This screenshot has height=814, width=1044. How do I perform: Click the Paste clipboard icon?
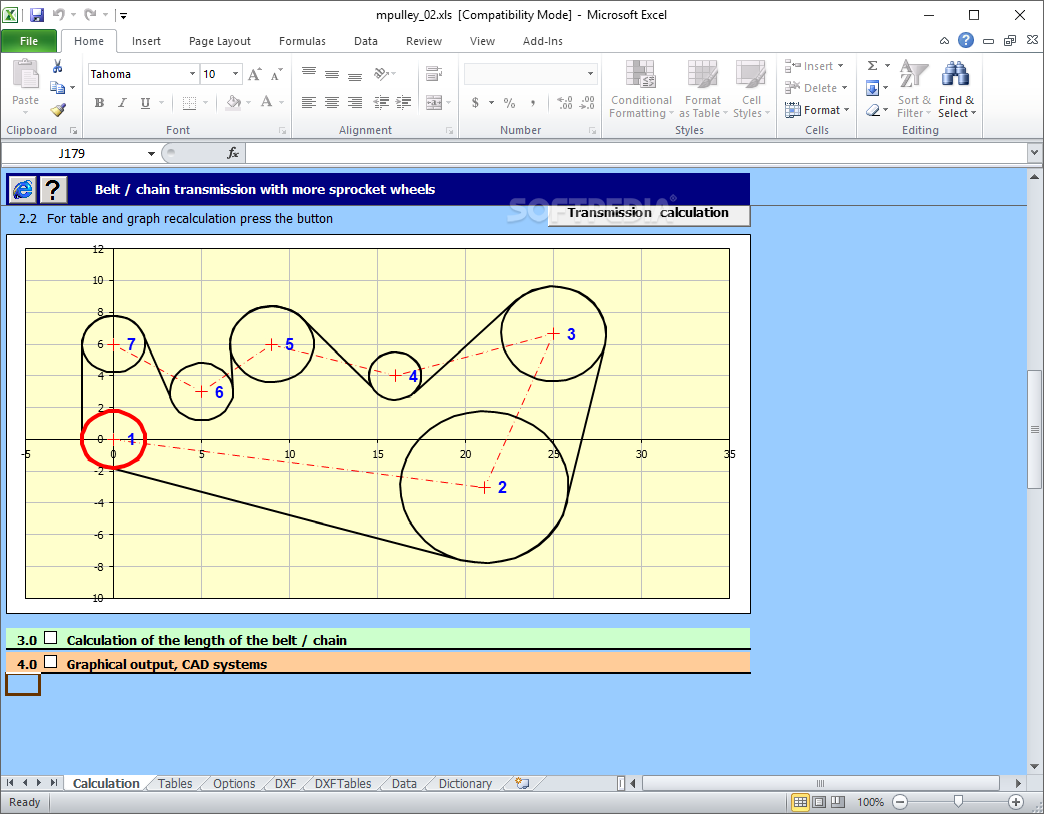[x=25, y=73]
